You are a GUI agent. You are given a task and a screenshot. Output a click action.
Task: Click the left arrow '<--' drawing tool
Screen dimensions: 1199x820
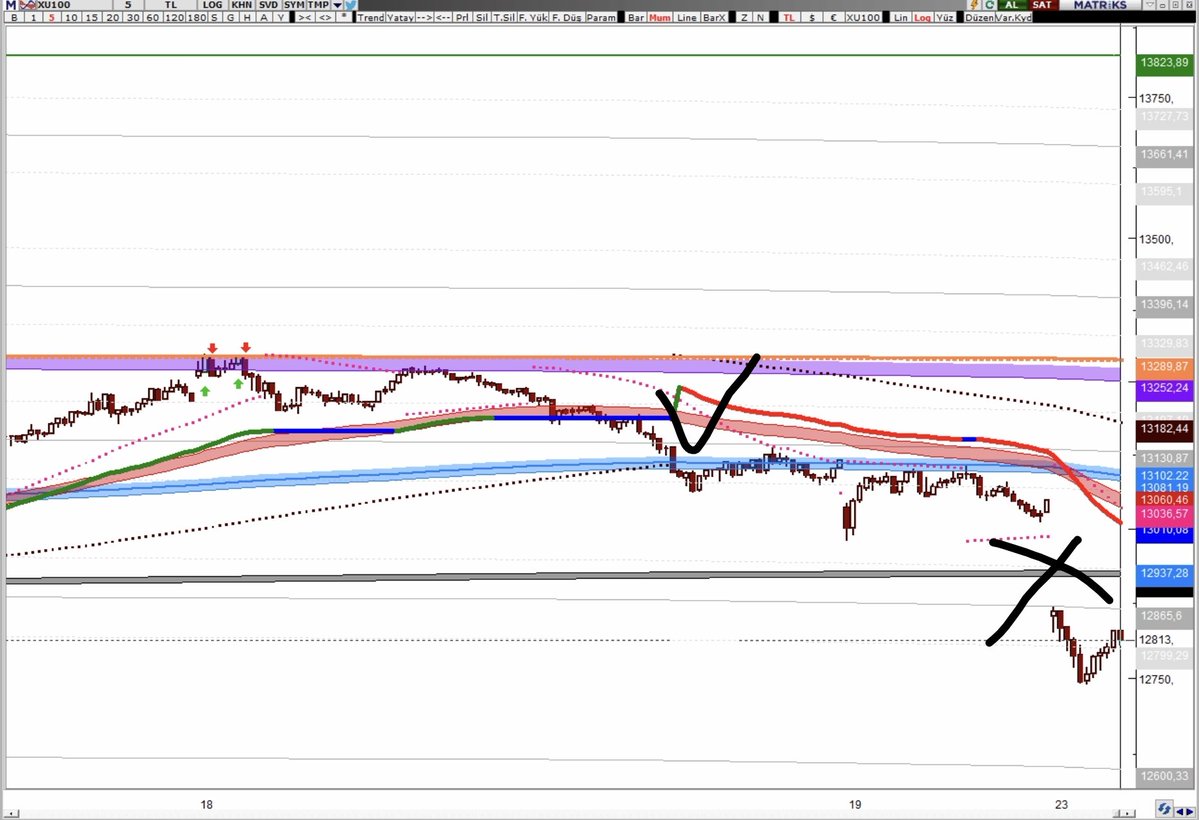coord(444,17)
